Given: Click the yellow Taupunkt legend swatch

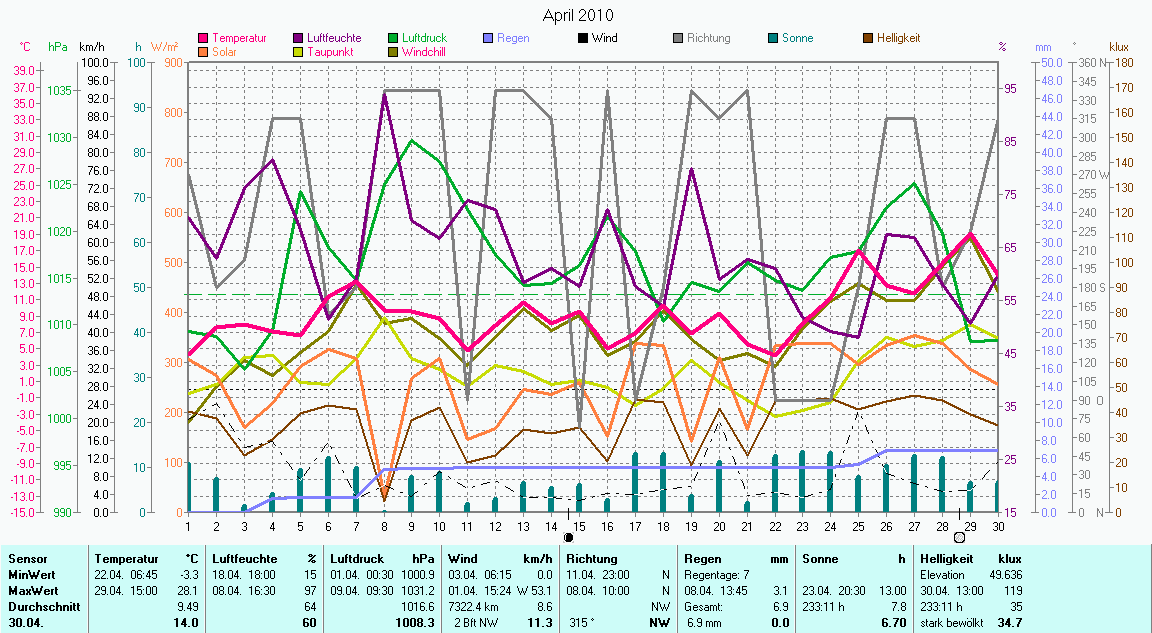Looking at the screenshot, I should [x=298, y=51].
